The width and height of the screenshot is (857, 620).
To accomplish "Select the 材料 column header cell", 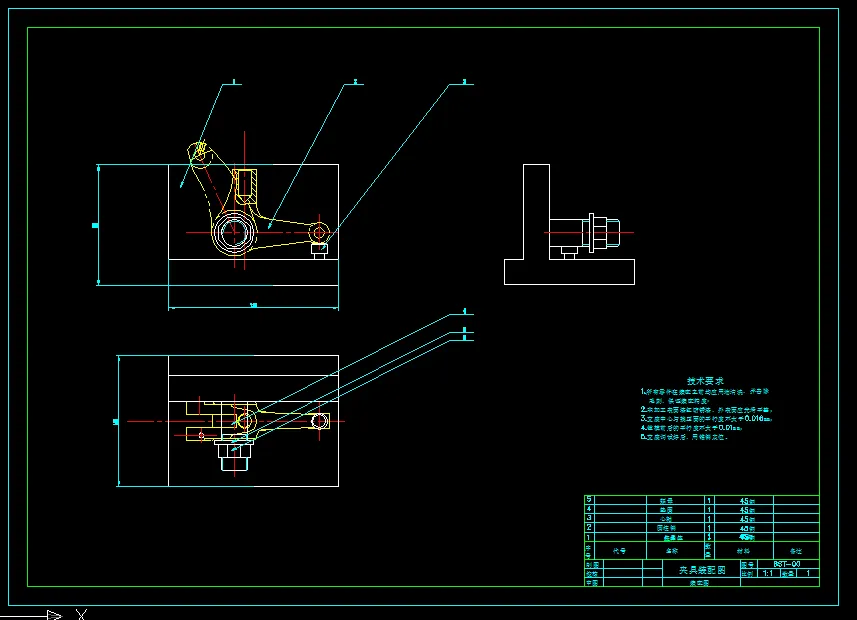I will [x=743, y=551].
